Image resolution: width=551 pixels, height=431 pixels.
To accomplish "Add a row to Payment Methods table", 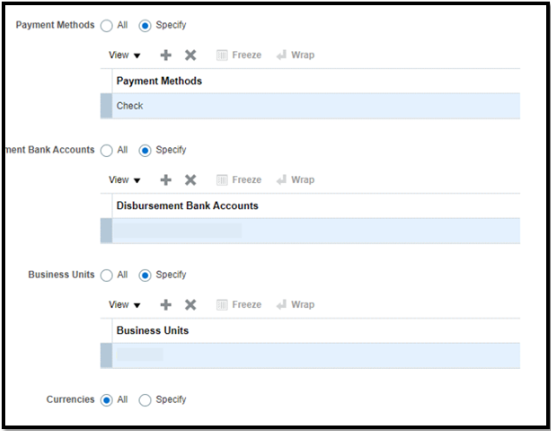I will tap(166, 55).
